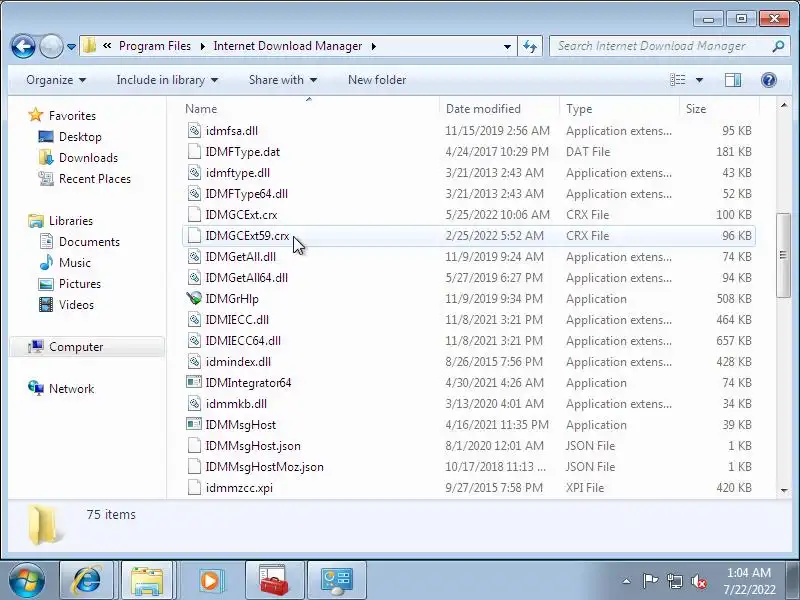Select idmmzcc.xpi file name

239,488
